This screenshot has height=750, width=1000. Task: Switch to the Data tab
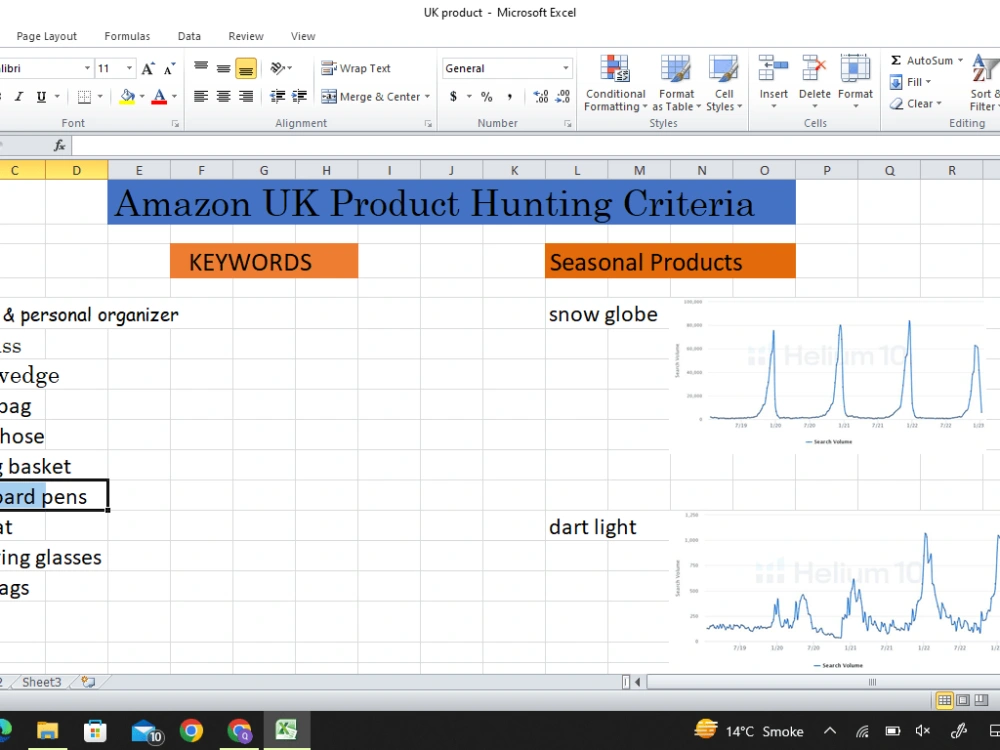(x=189, y=36)
